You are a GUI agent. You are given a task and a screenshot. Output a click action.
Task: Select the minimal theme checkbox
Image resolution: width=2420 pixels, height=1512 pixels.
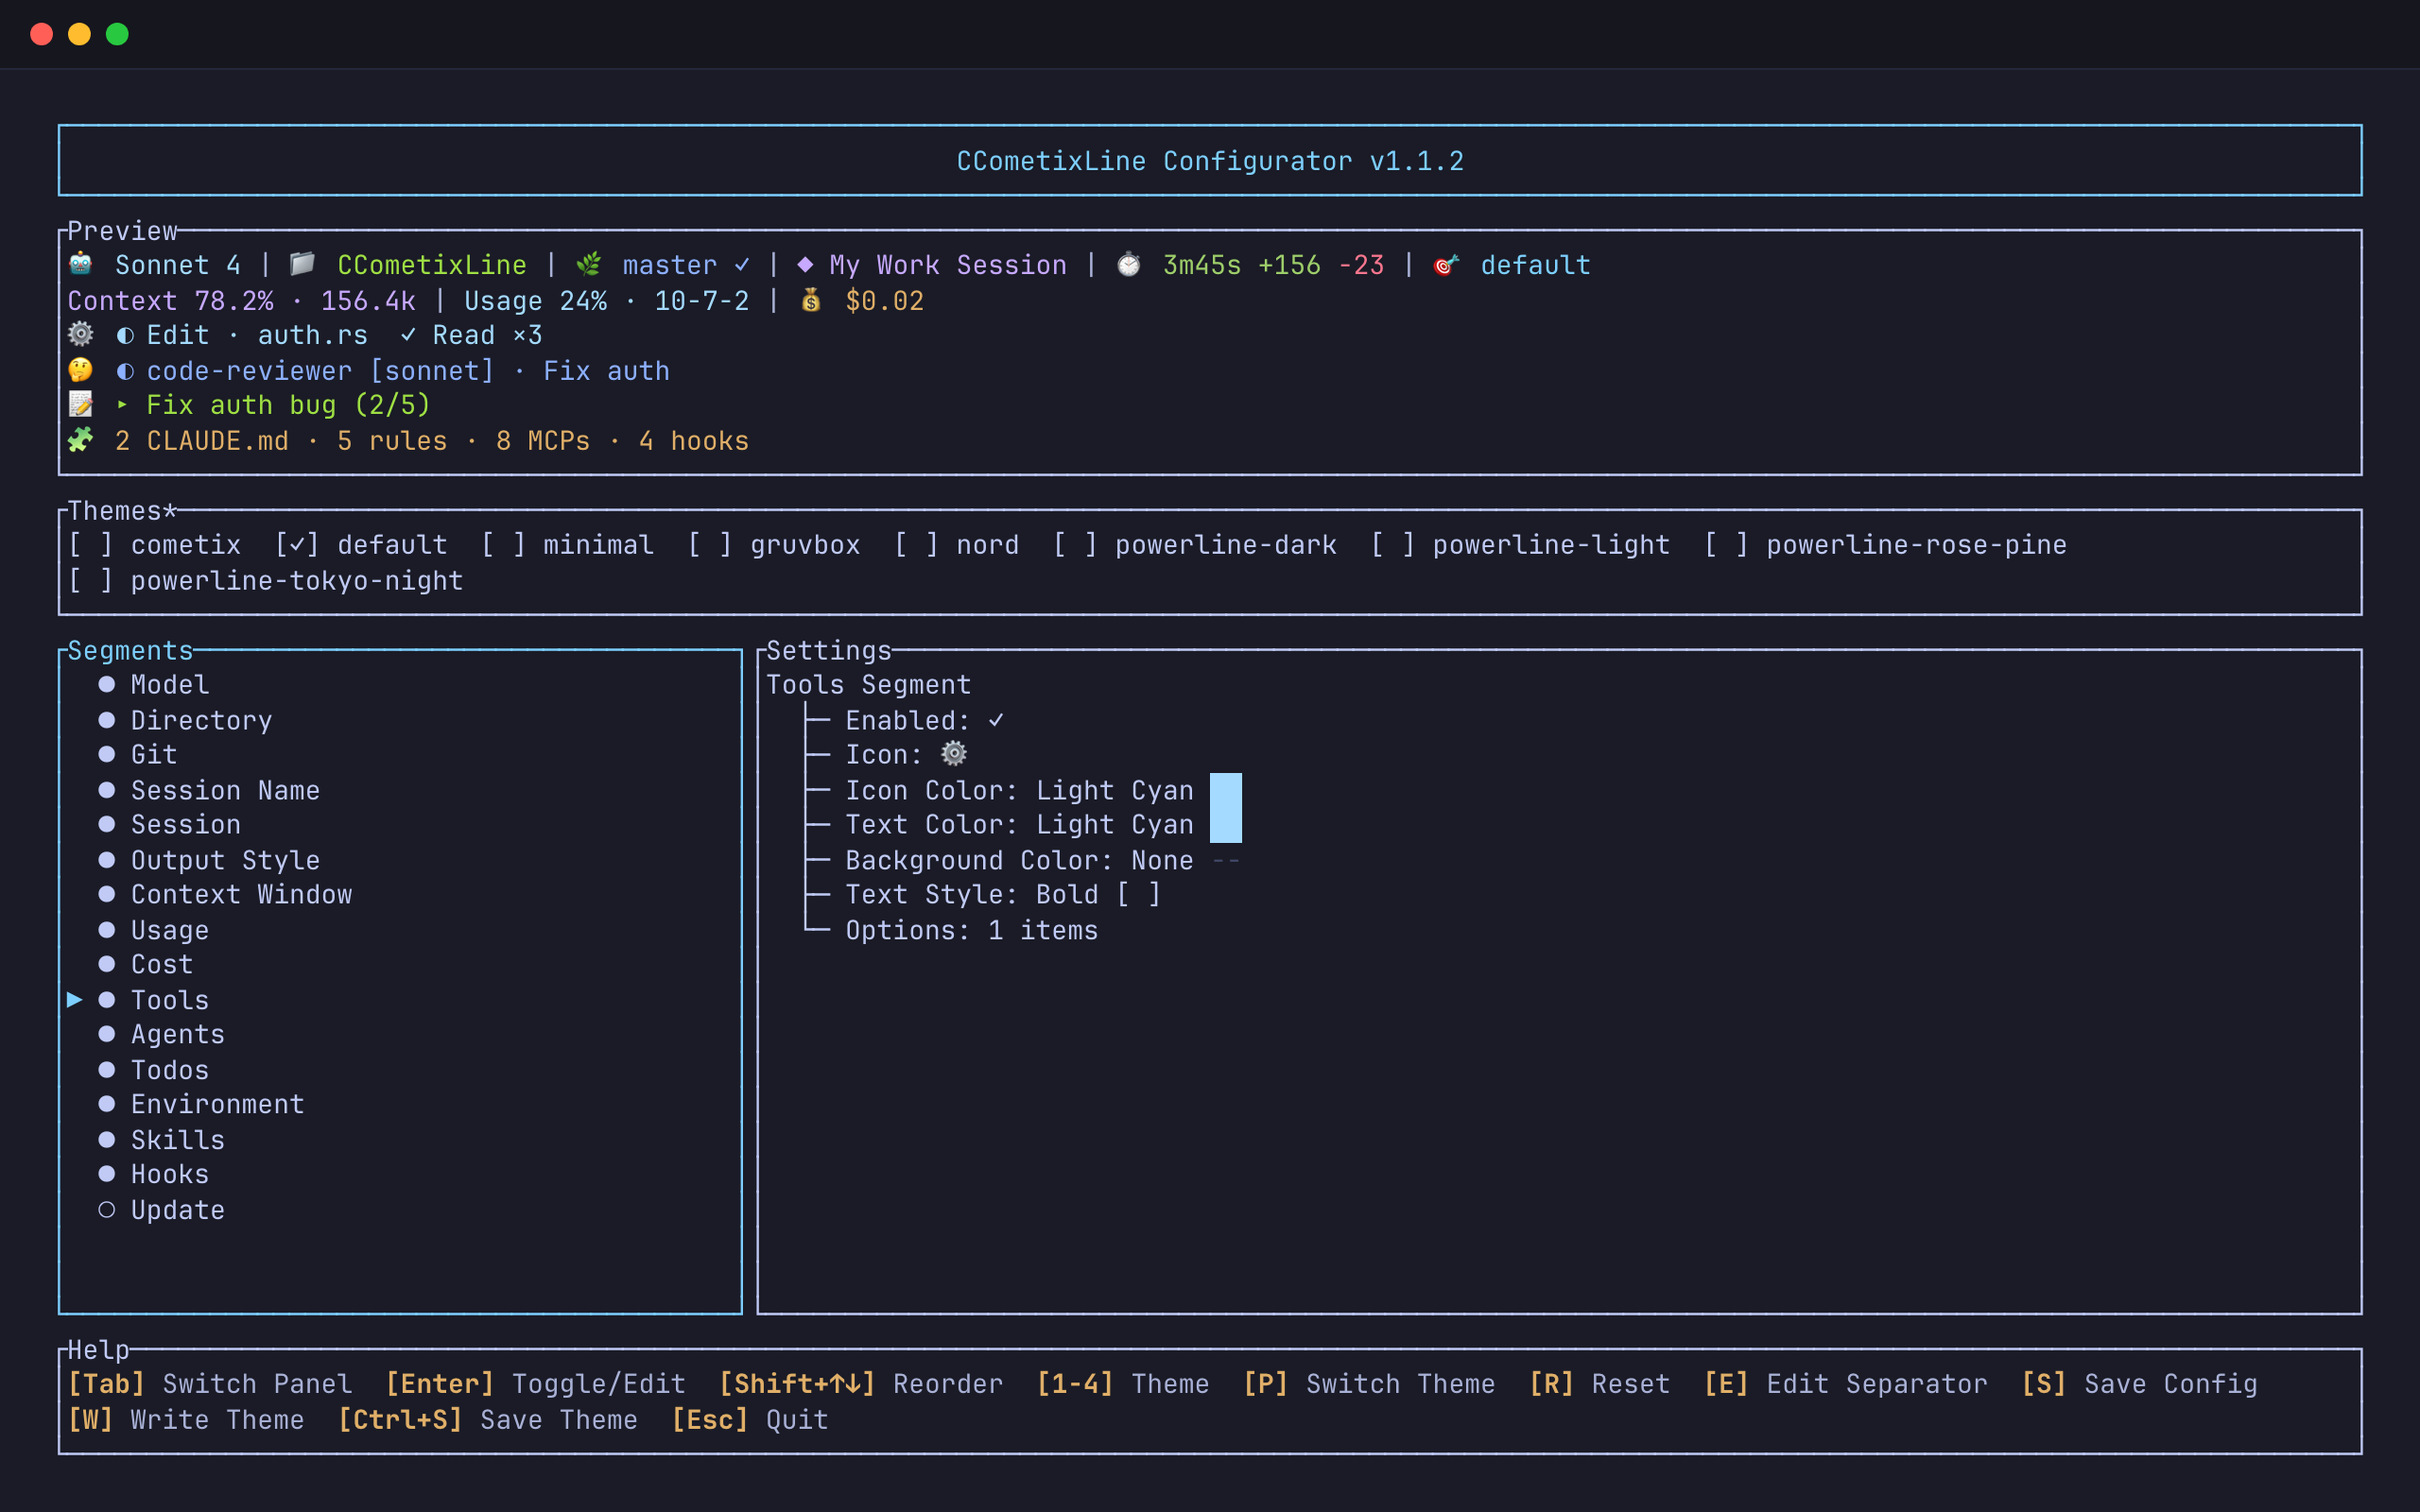503,545
